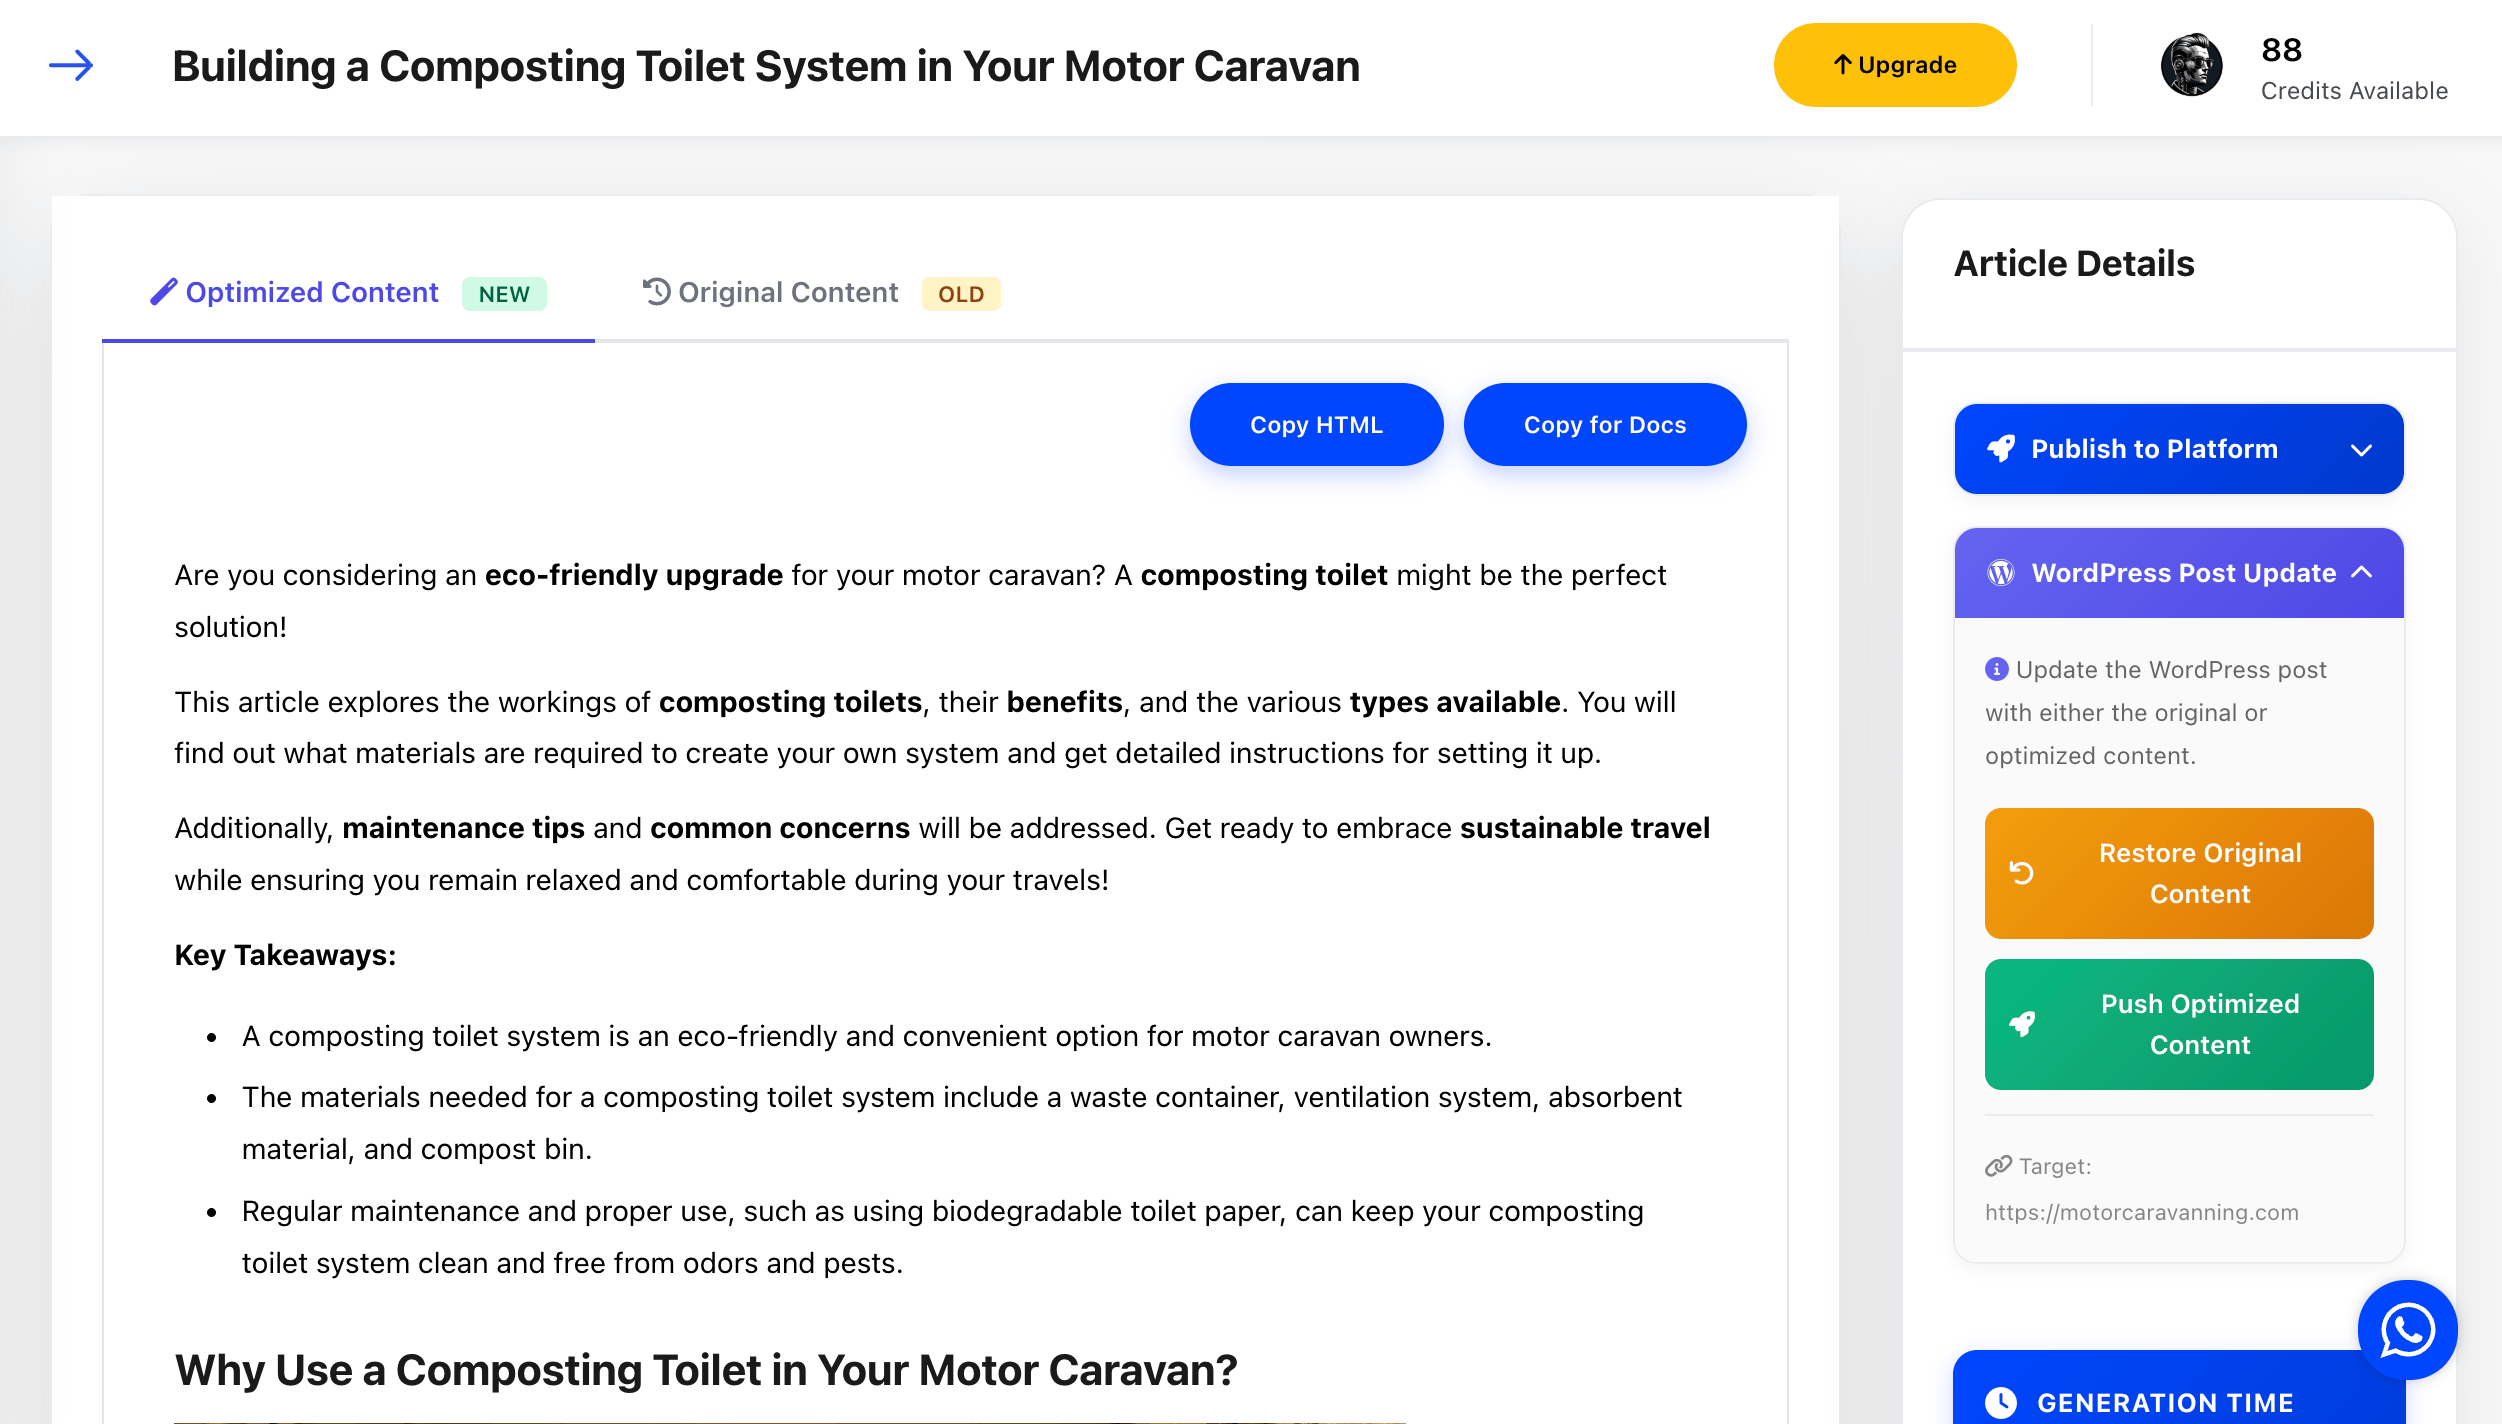Expand the Publish to Platform dropdown chevron

tap(2361, 450)
